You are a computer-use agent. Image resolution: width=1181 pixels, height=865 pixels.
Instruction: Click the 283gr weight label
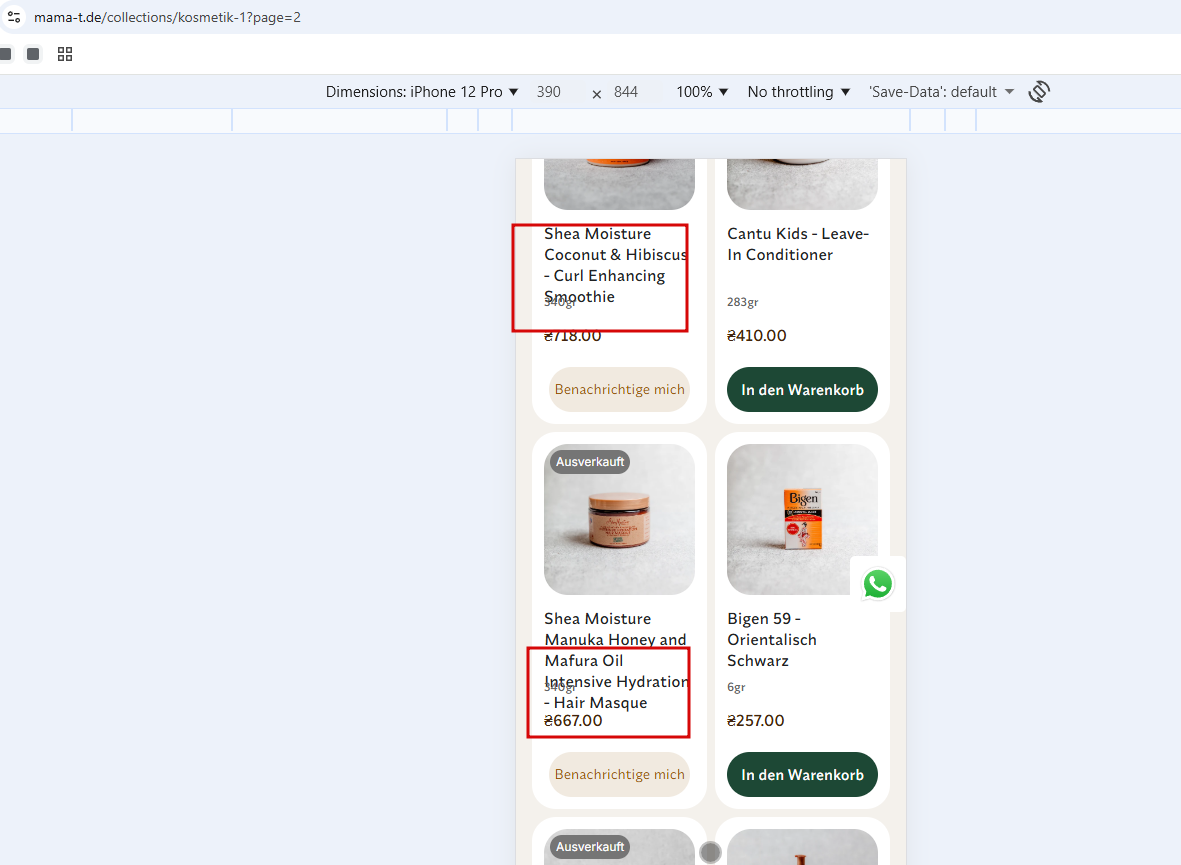click(743, 302)
